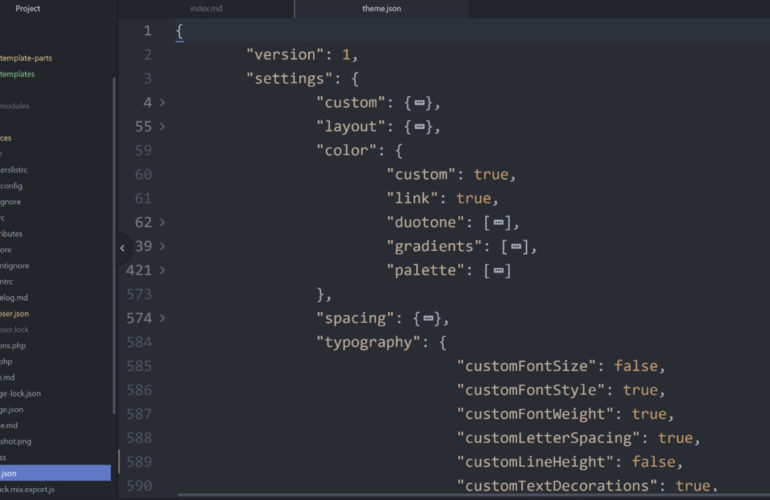This screenshot has height=500, width=770.
Task: Click the fold ellipsis marker after "spacing"
Action: (428, 319)
